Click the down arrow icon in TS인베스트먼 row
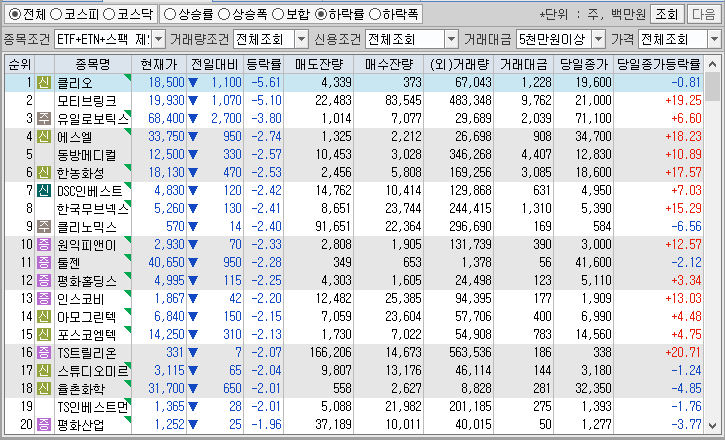 192,406
